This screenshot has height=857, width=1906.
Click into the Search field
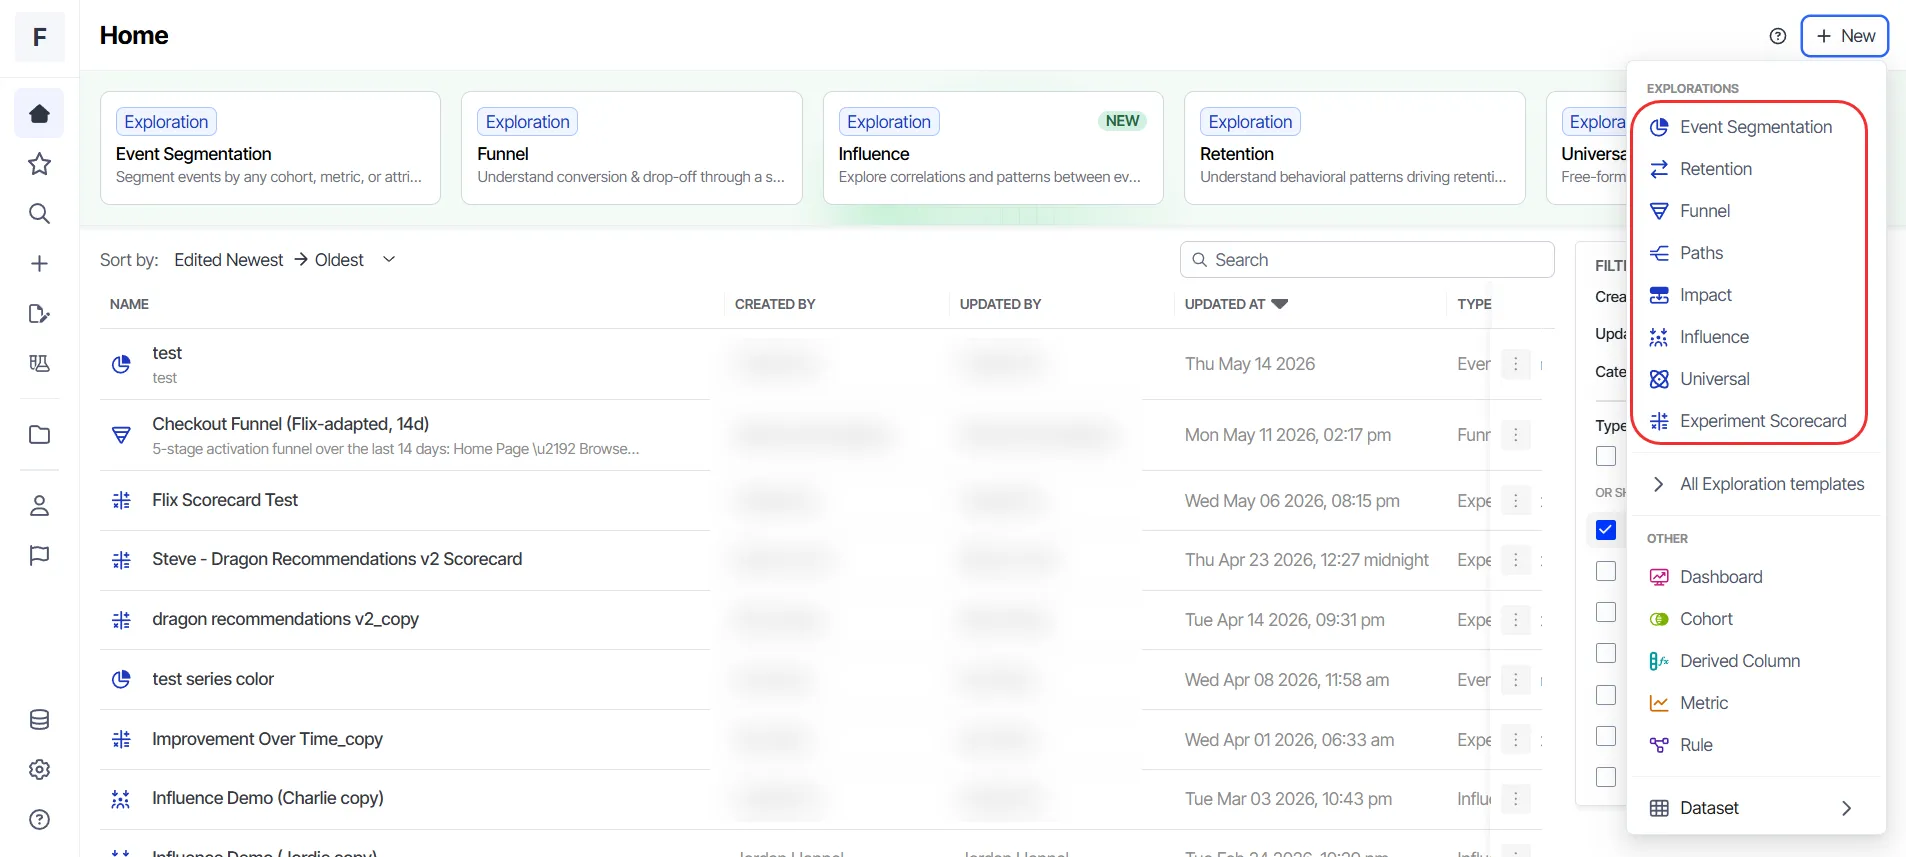pos(1367,260)
